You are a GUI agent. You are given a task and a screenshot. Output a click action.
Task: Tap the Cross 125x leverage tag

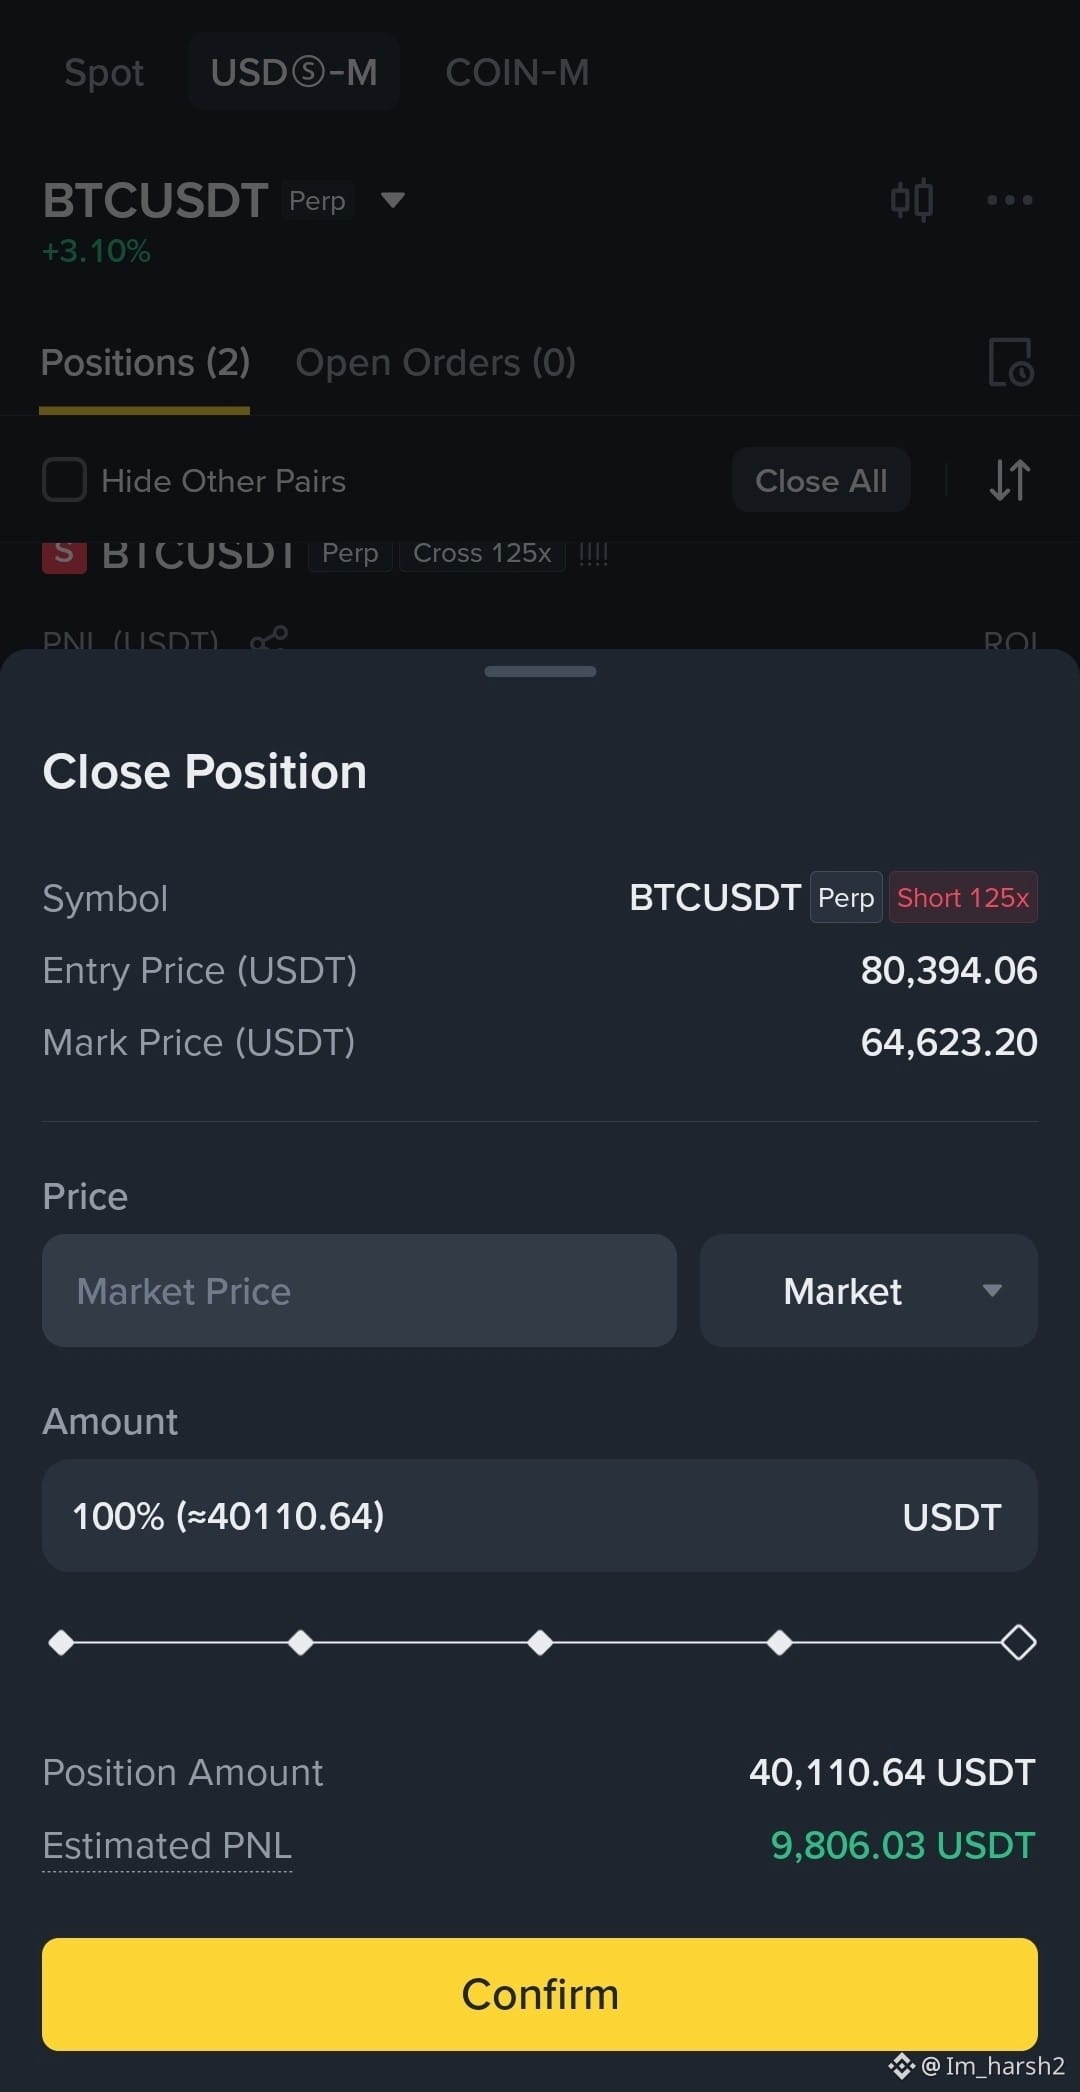pyautogui.click(x=482, y=554)
